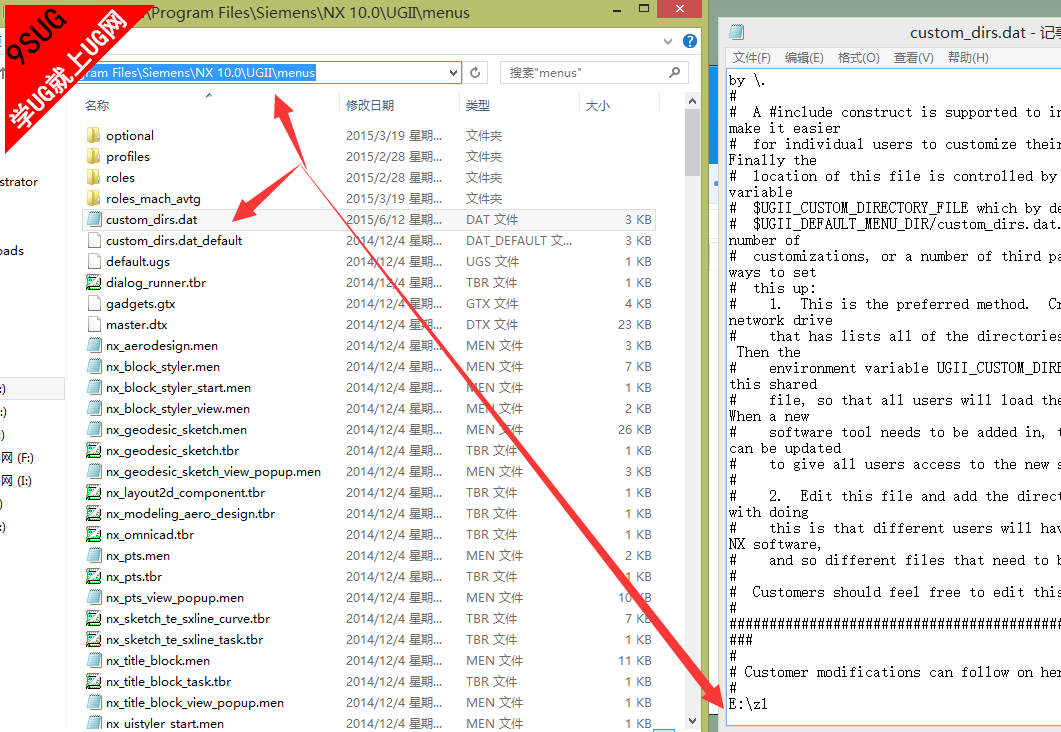
Task: Select the dialog_runner.tbr file icon
Action: tap(94, 282)
